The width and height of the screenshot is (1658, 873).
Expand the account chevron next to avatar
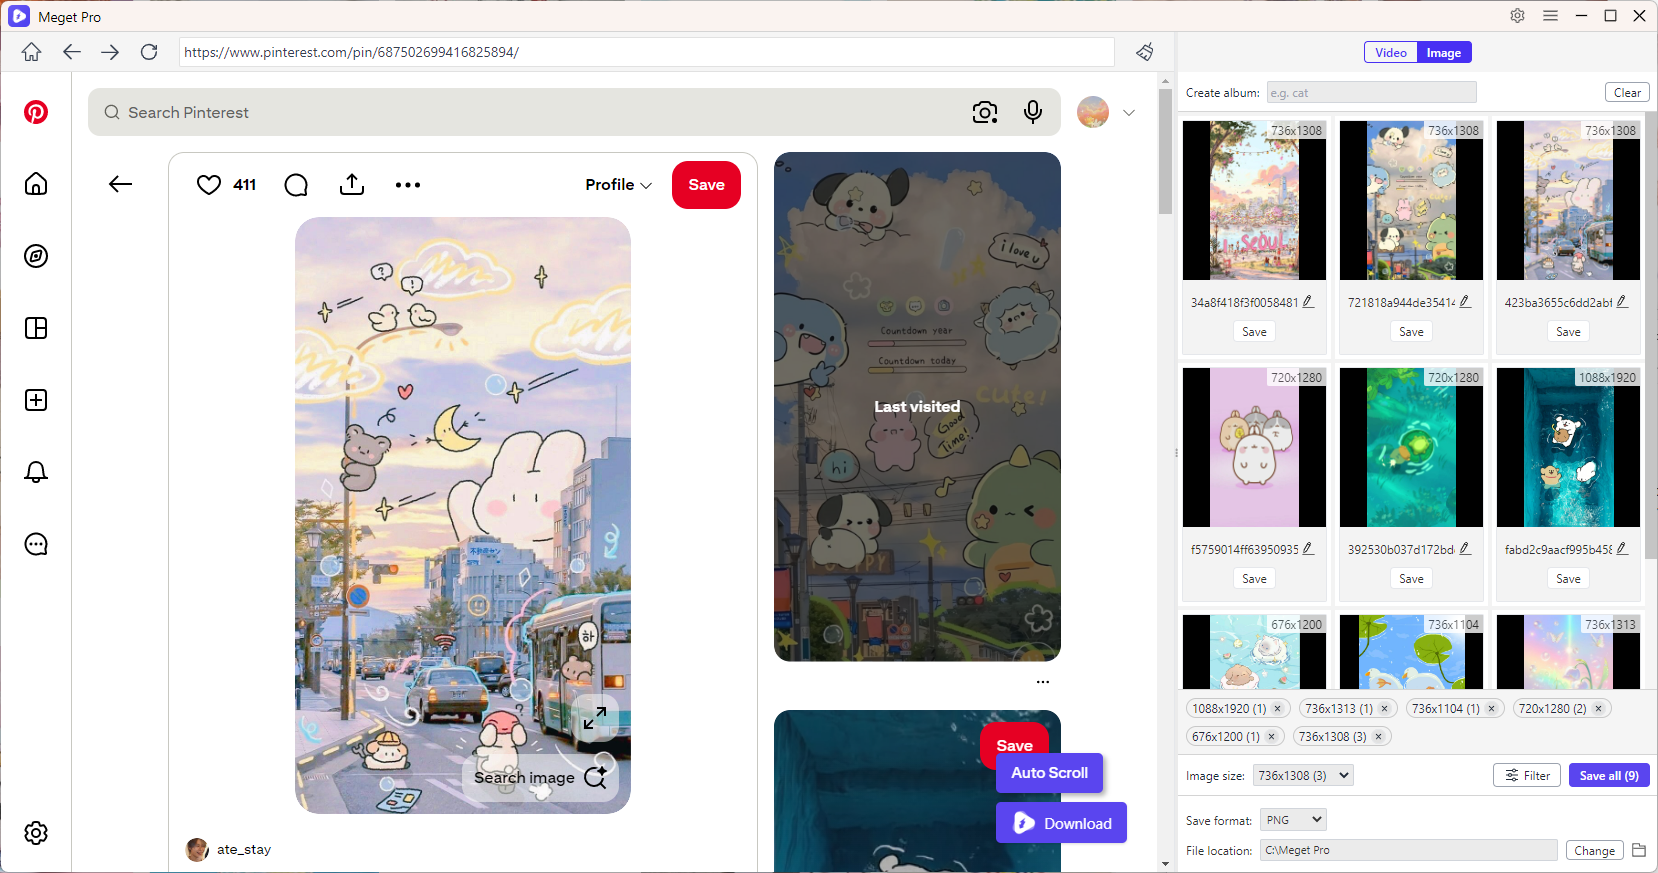[1129, 112]
